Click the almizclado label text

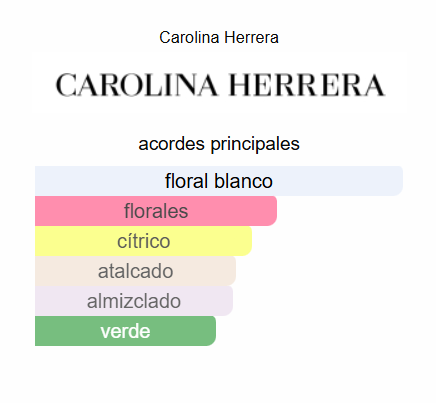click(134, 301)
